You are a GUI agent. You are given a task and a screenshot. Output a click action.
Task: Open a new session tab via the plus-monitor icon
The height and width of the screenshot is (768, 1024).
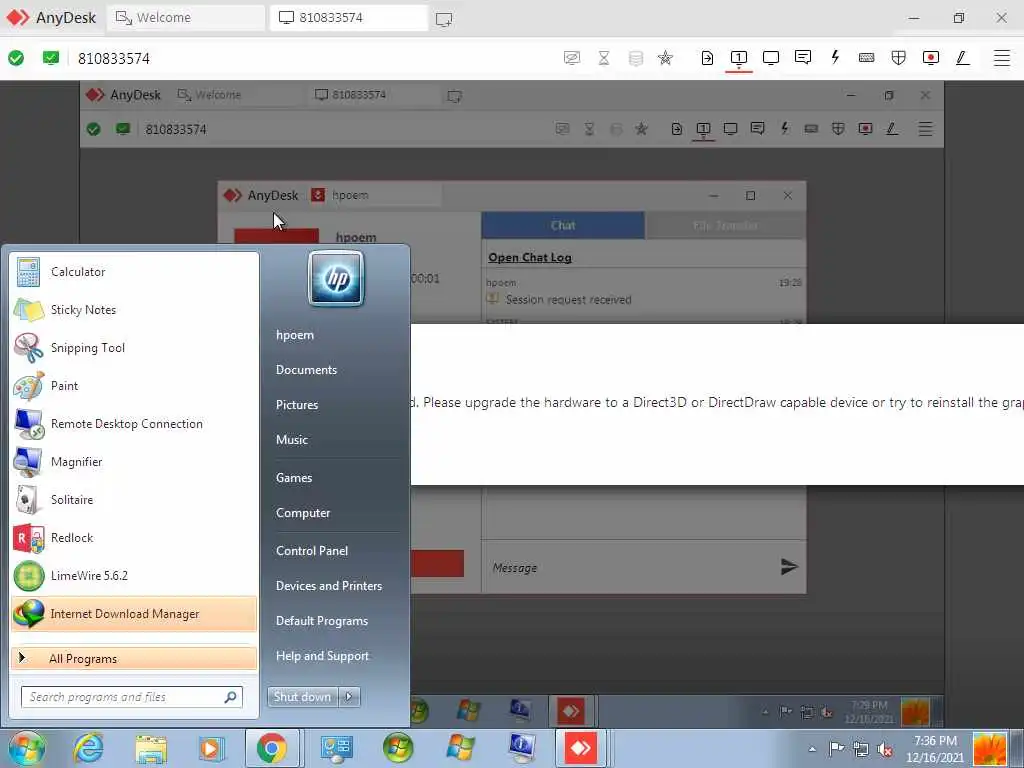point(444,19)
